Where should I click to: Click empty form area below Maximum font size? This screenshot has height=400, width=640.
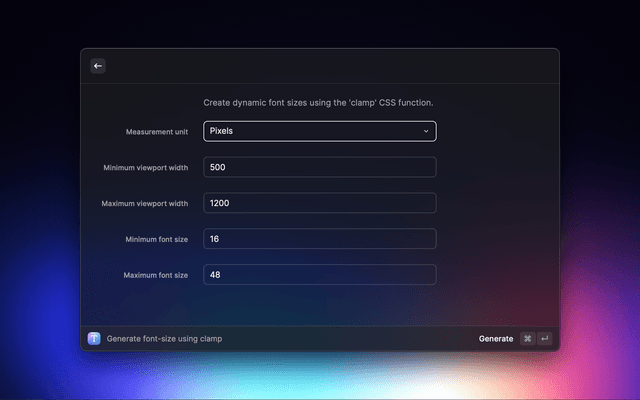pos(319,306)
